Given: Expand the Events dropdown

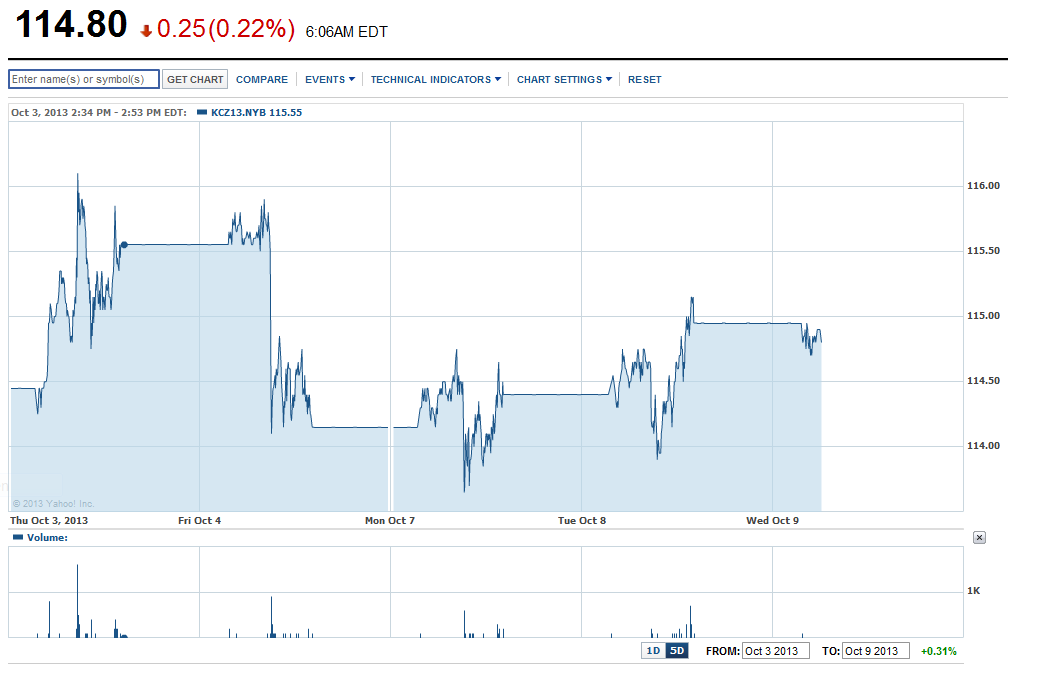Looking at the screenshot, I should click(329, 80).
